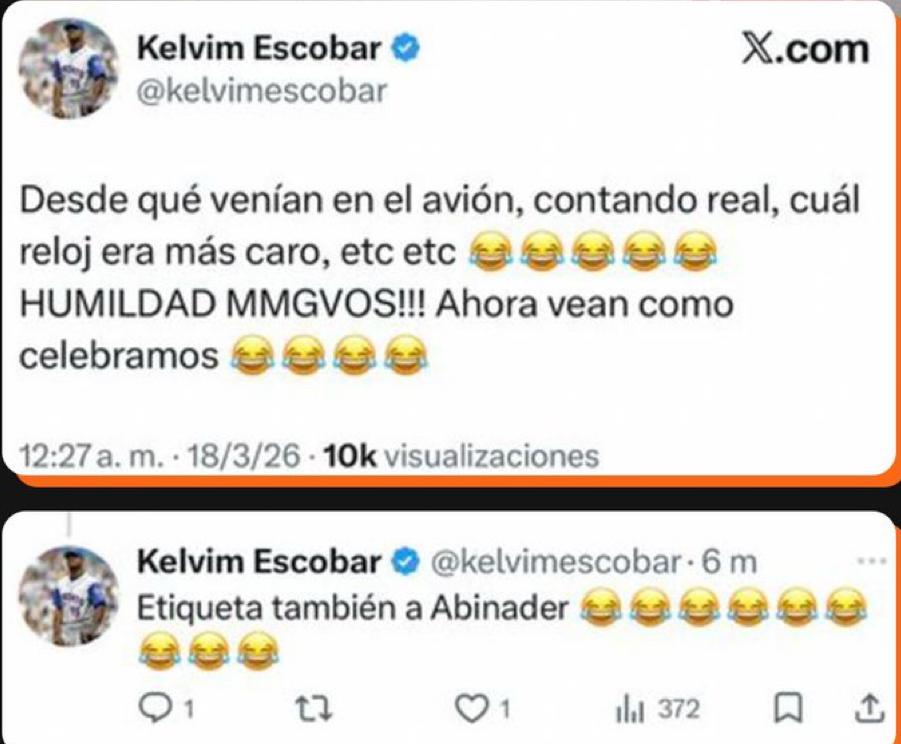Open three-dot more options on reply
The height and width of the screenshot is (744, 901).
click(871, 561)
